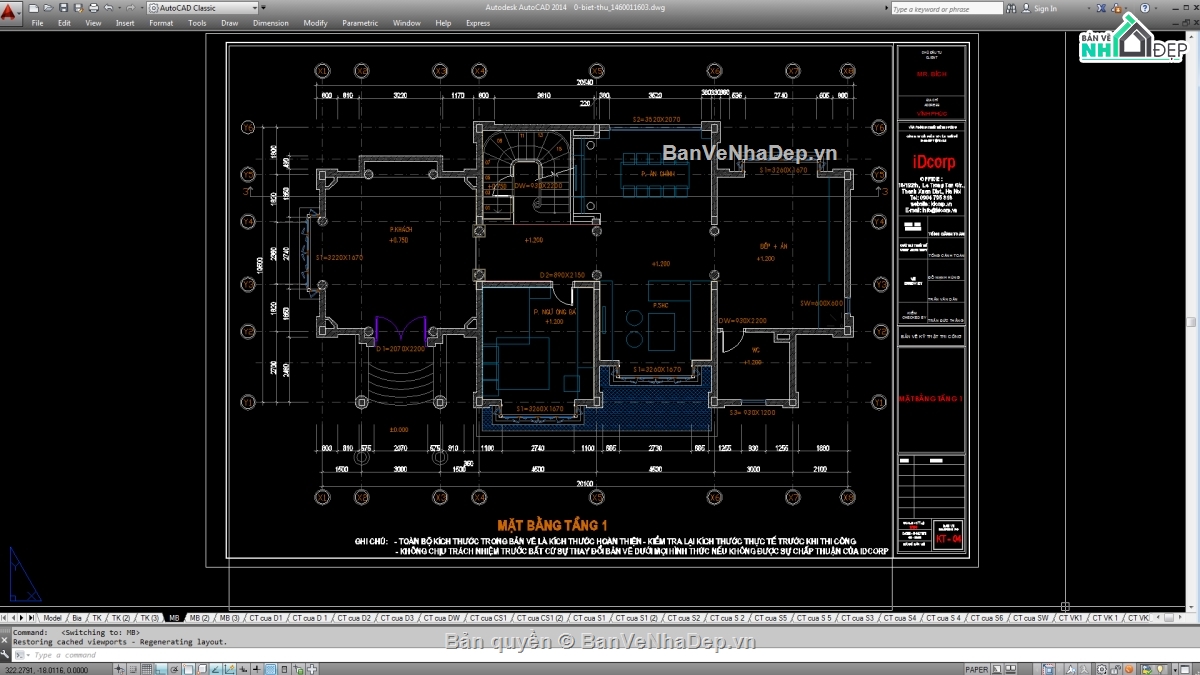The height and width of the screenshot is (675, 1200).
Task: Click the Redo arrow icon
Action: 130,8
